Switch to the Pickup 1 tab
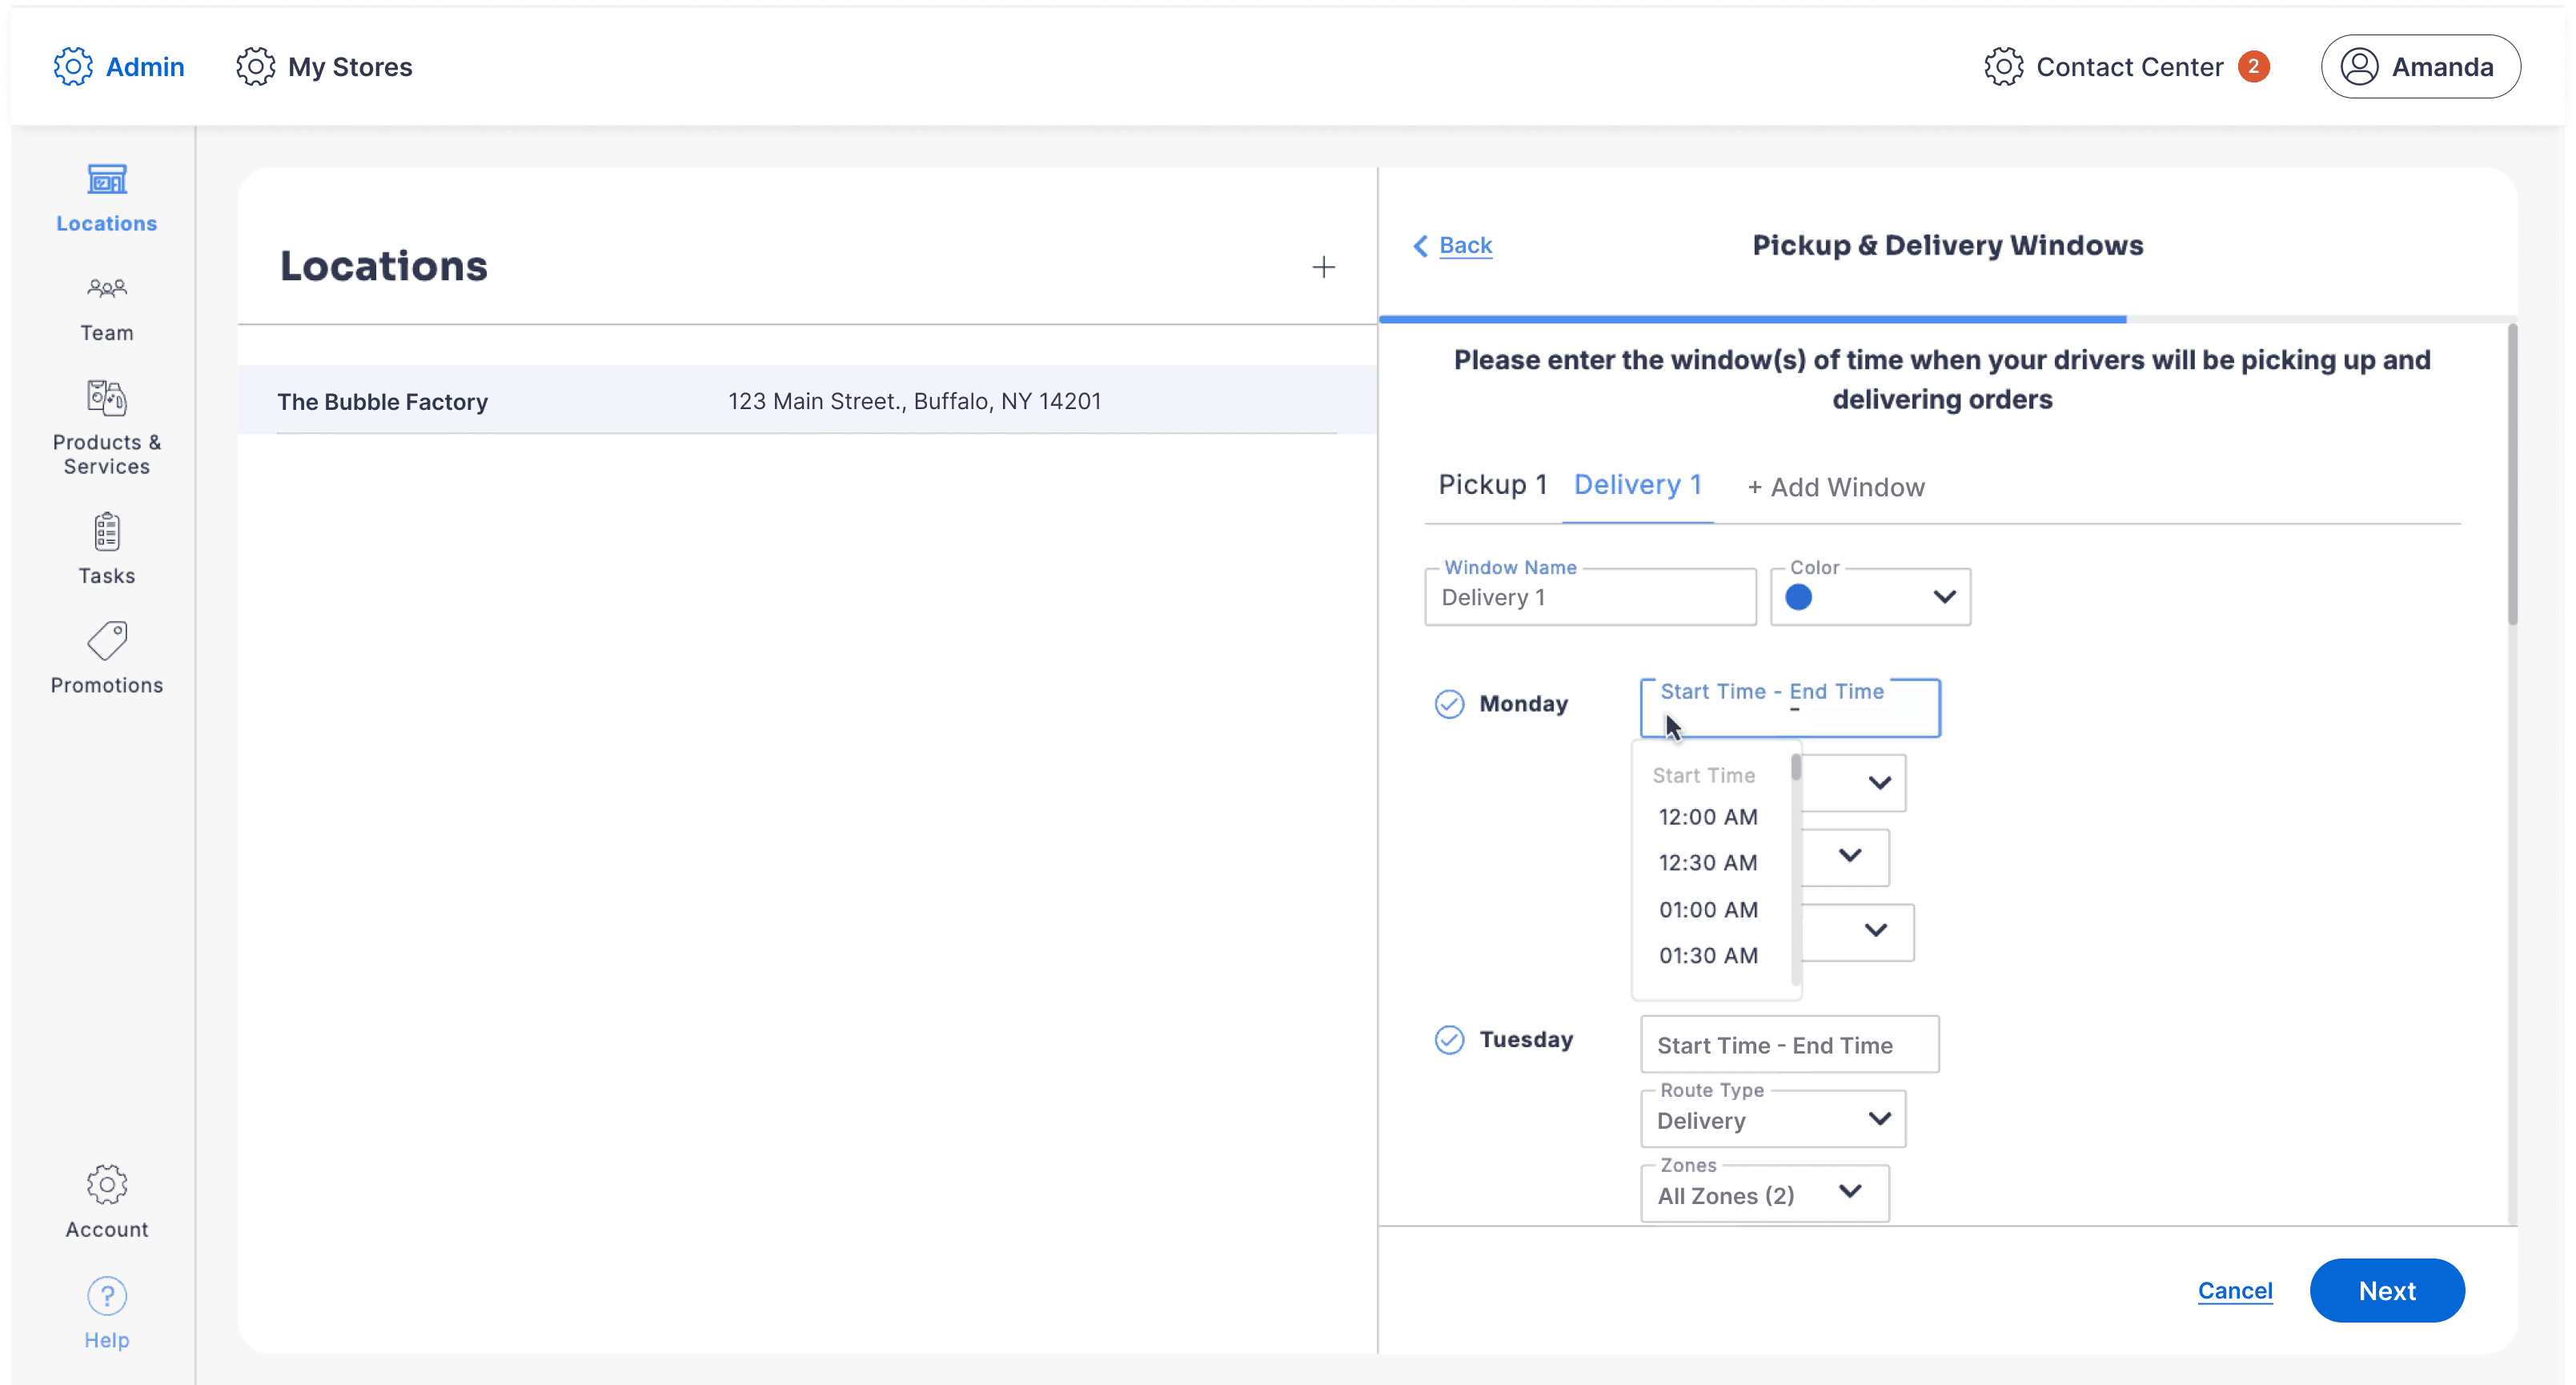The image size is (2576, 1385). [x=1492, y=486]
